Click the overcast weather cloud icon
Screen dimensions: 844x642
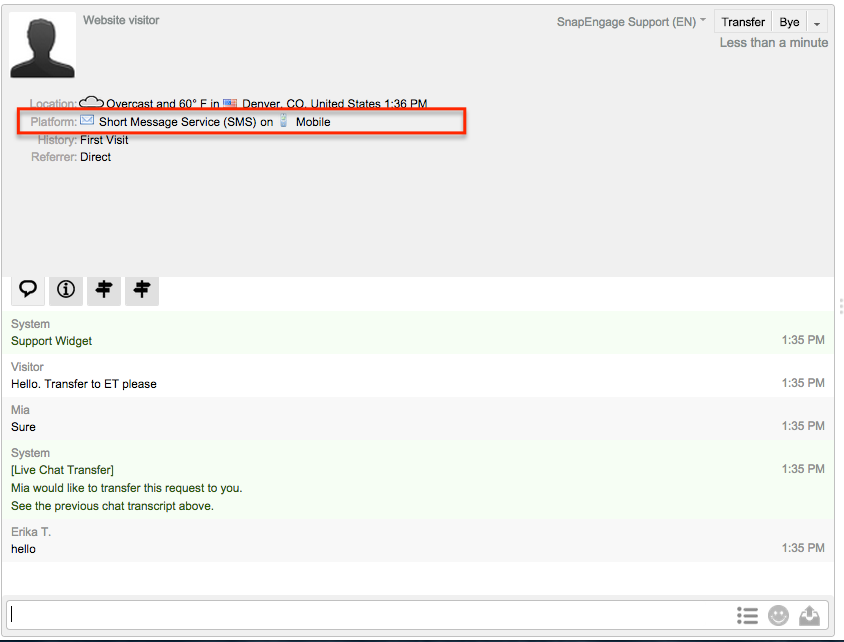tap(91, 102)
